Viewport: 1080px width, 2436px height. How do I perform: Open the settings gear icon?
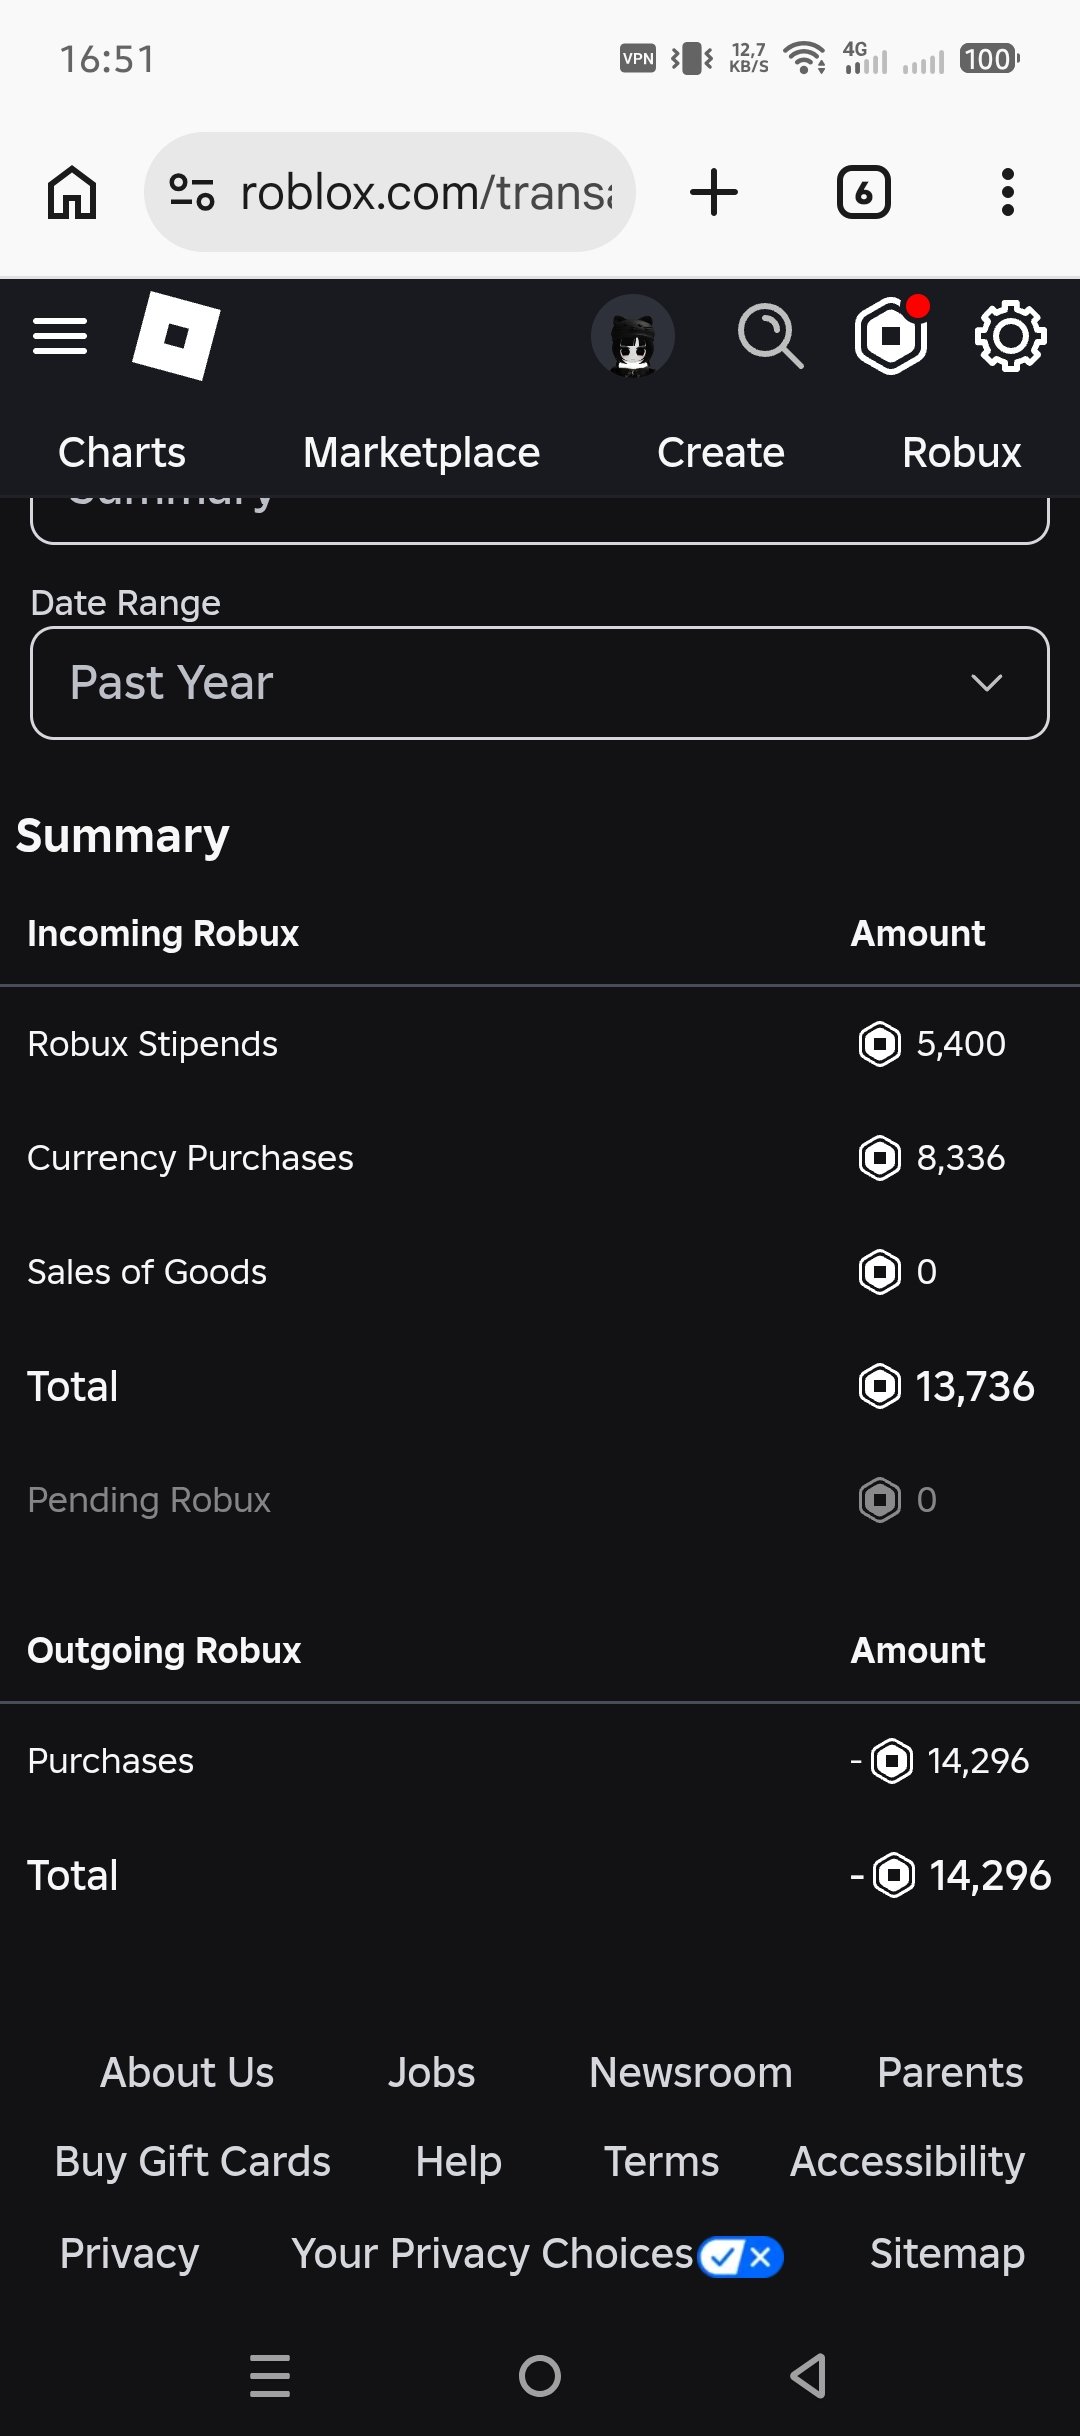1010,336
